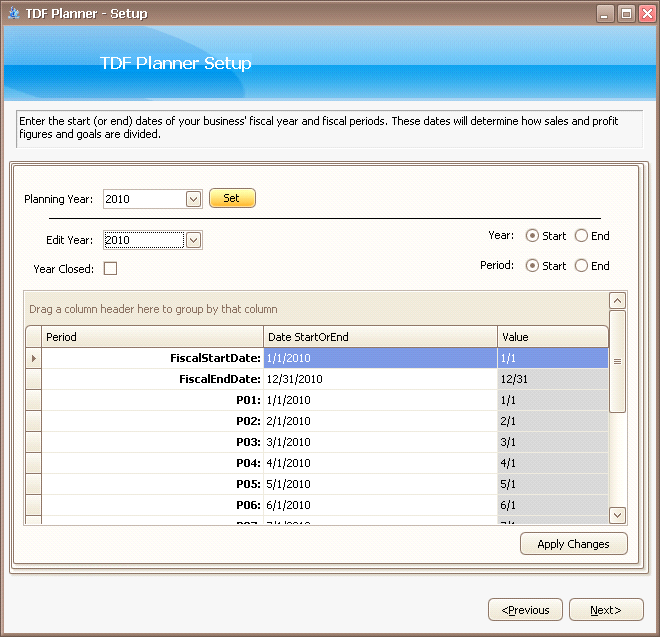Image resolution: width=660 pixels, height=637 pixels.
Task: Click the TDF Planner app icon in title bar
Action: [13, 13]
